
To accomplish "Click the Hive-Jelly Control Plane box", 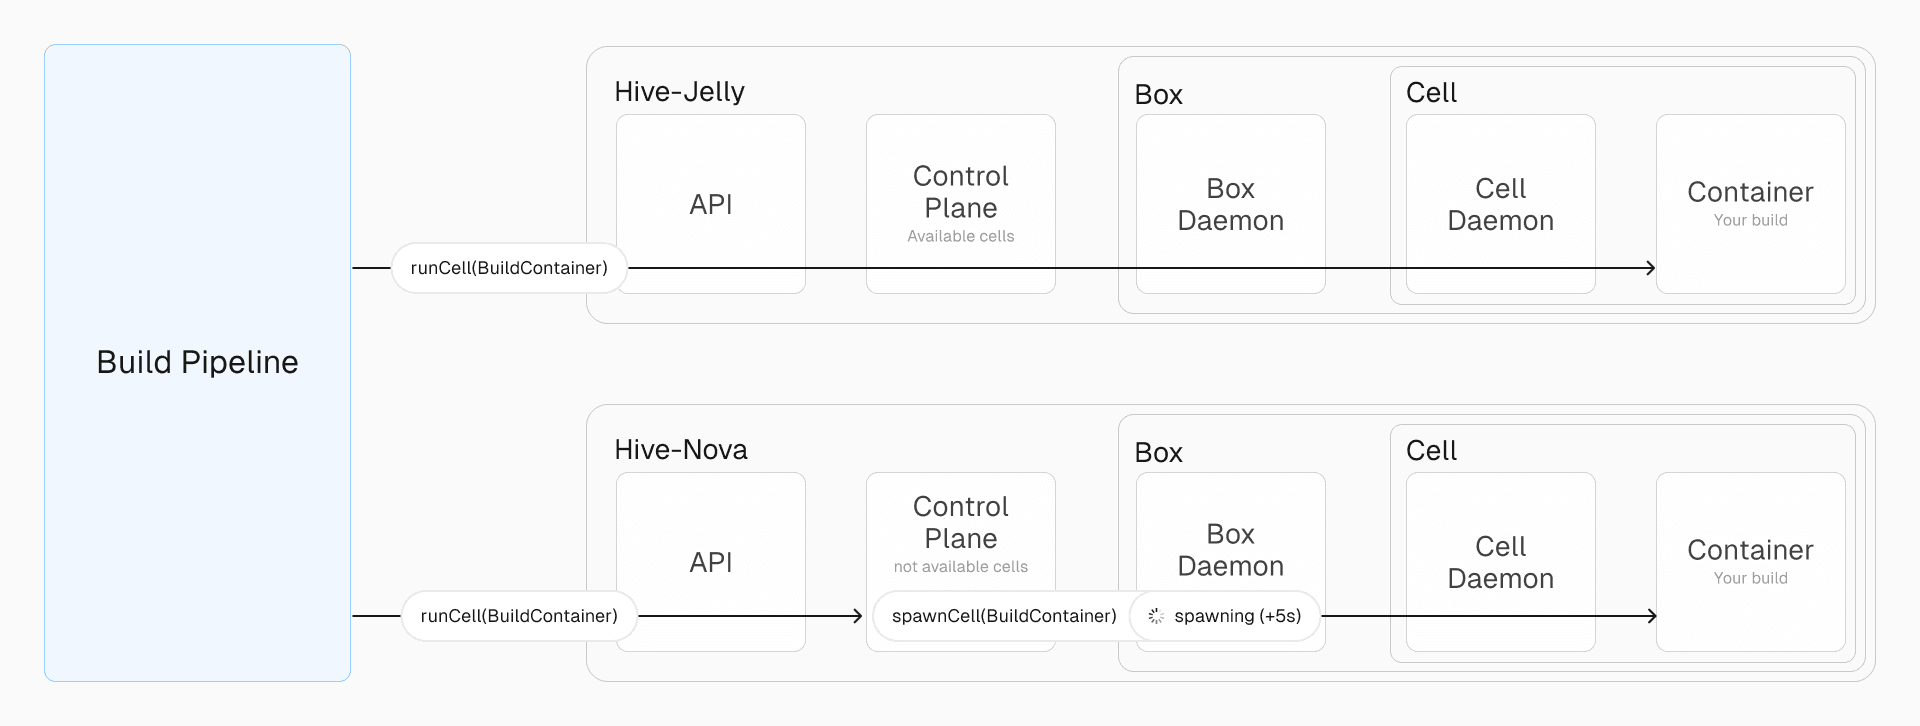I will tap(960, 192).
